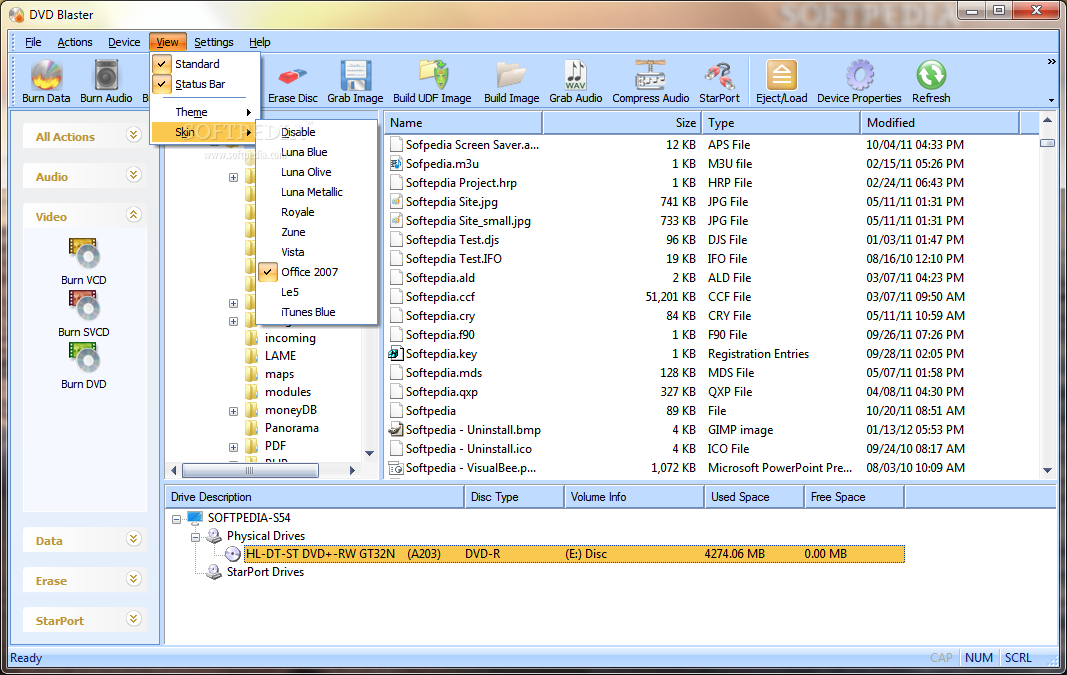Image resolution: width=1067 pixels, height=675 pixels.
Task: Open the Actions menu
Action: click(x=75, y=42)
